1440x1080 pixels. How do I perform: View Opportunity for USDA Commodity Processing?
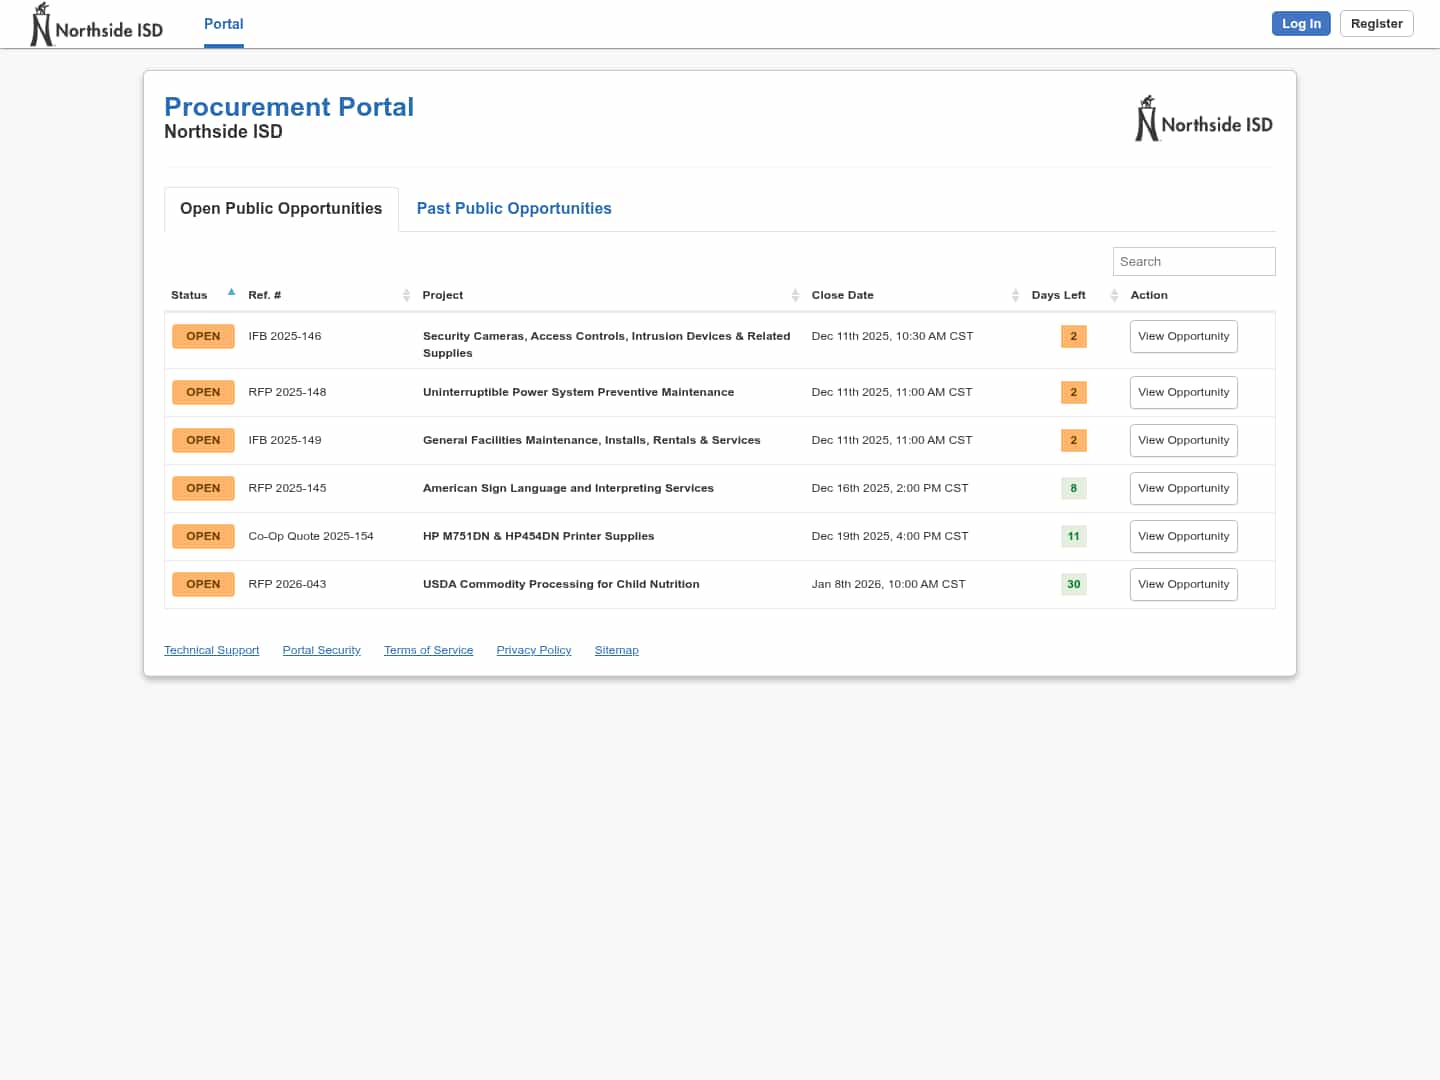(1183, 584)
